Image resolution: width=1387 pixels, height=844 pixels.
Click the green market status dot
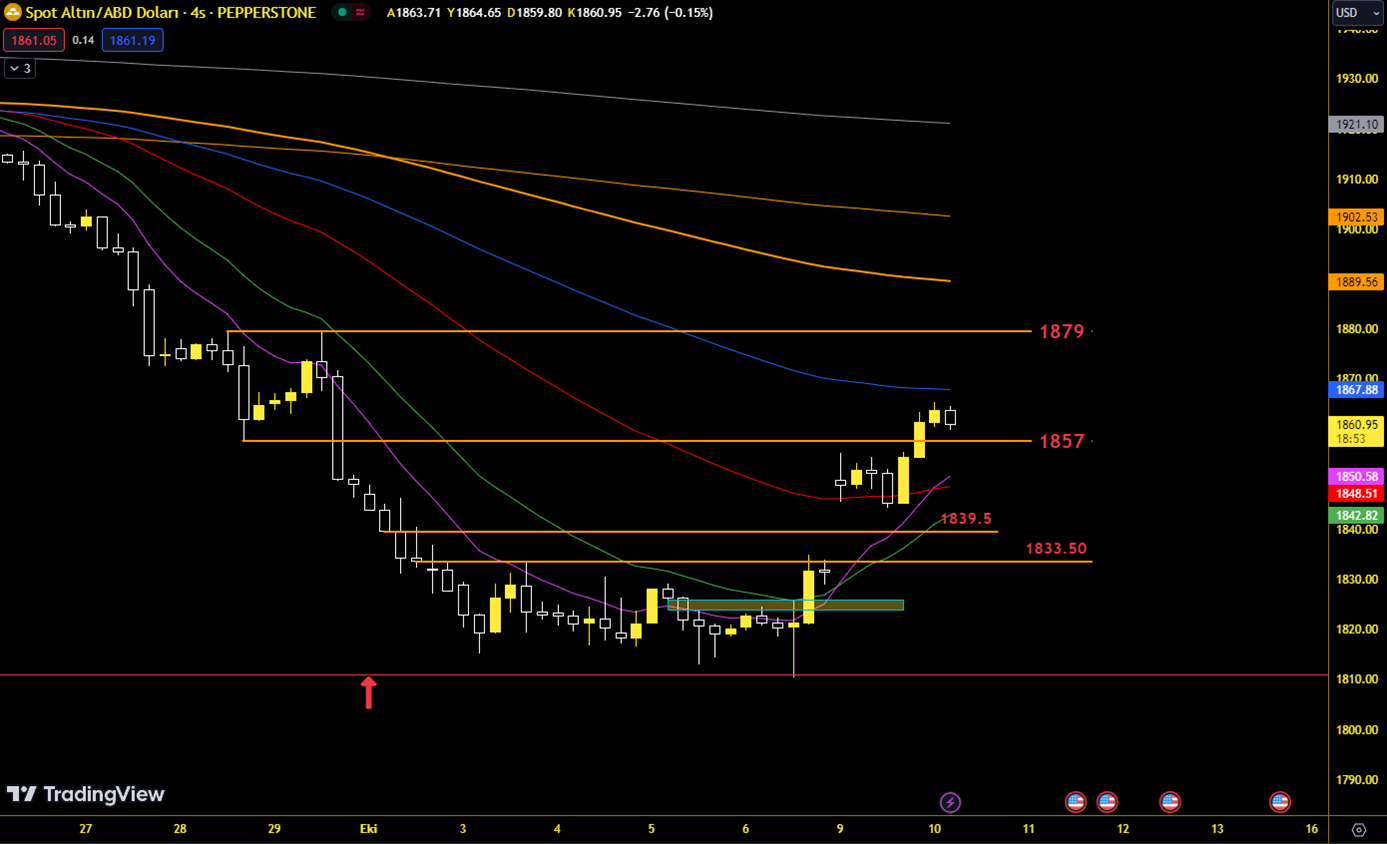[x=342, y=13]
